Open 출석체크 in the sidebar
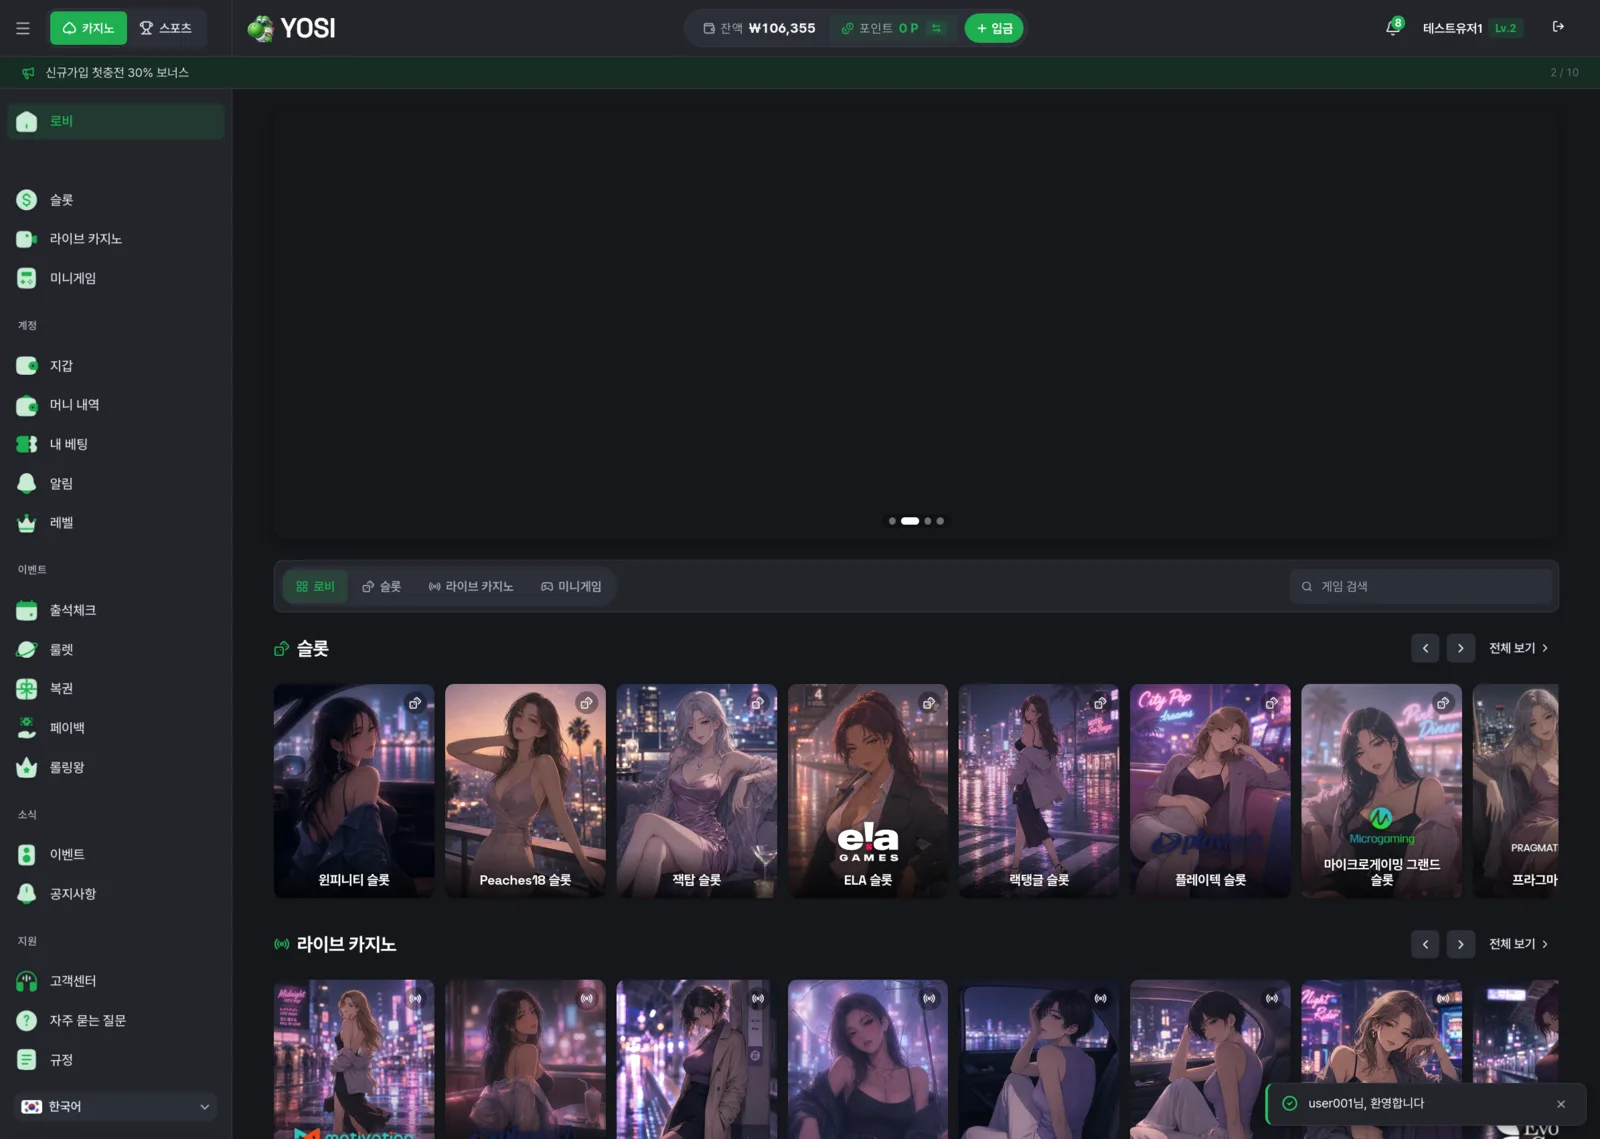The height and width of the screenshot is (1139, 1600). (x=116, y=610)
